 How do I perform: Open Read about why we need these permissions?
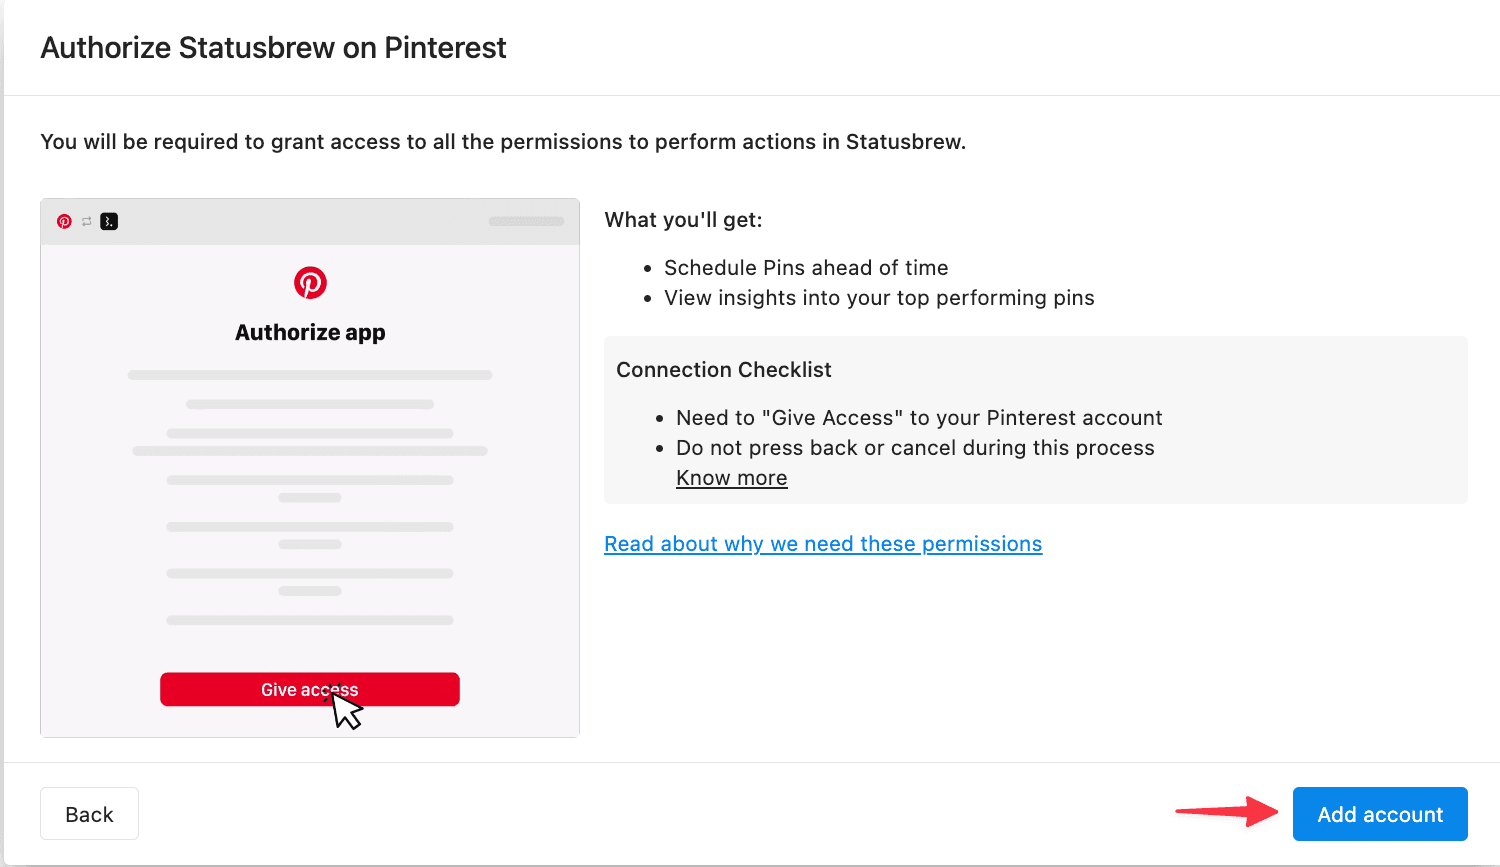[x=823, y=544]
